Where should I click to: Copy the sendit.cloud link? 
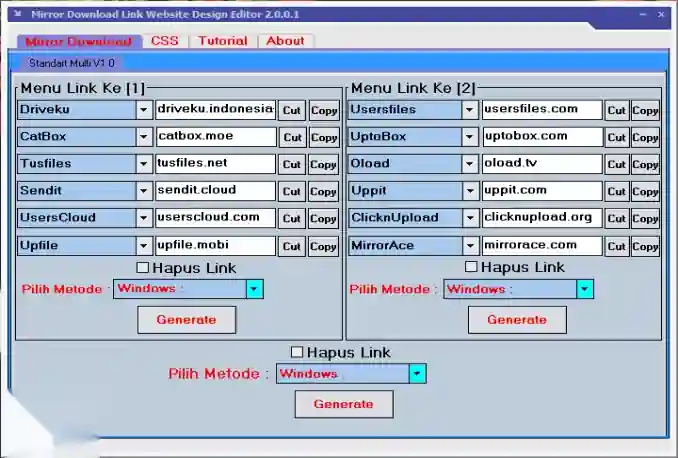coord(323,191)
